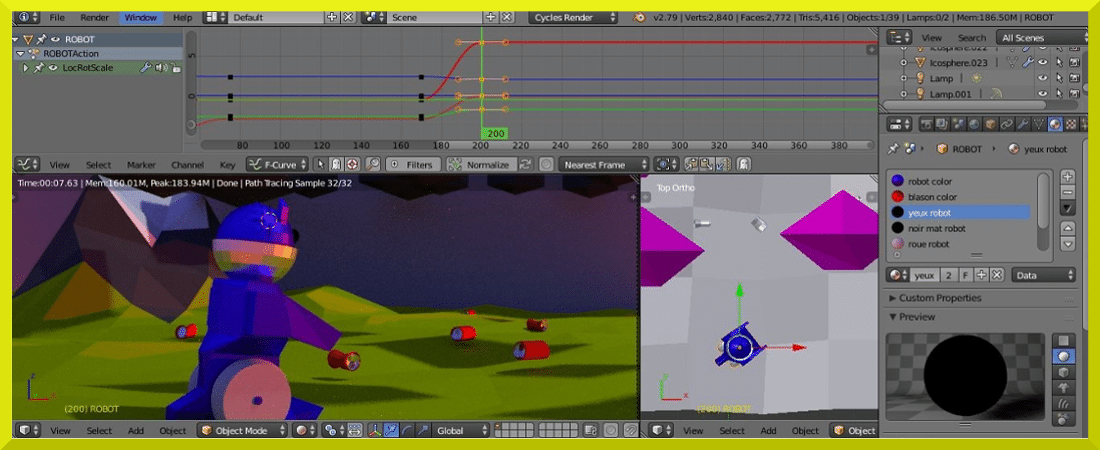1100x450 pixels.
Task: Open the scene browser beside Scene
Action: click(x=374, y=17)
